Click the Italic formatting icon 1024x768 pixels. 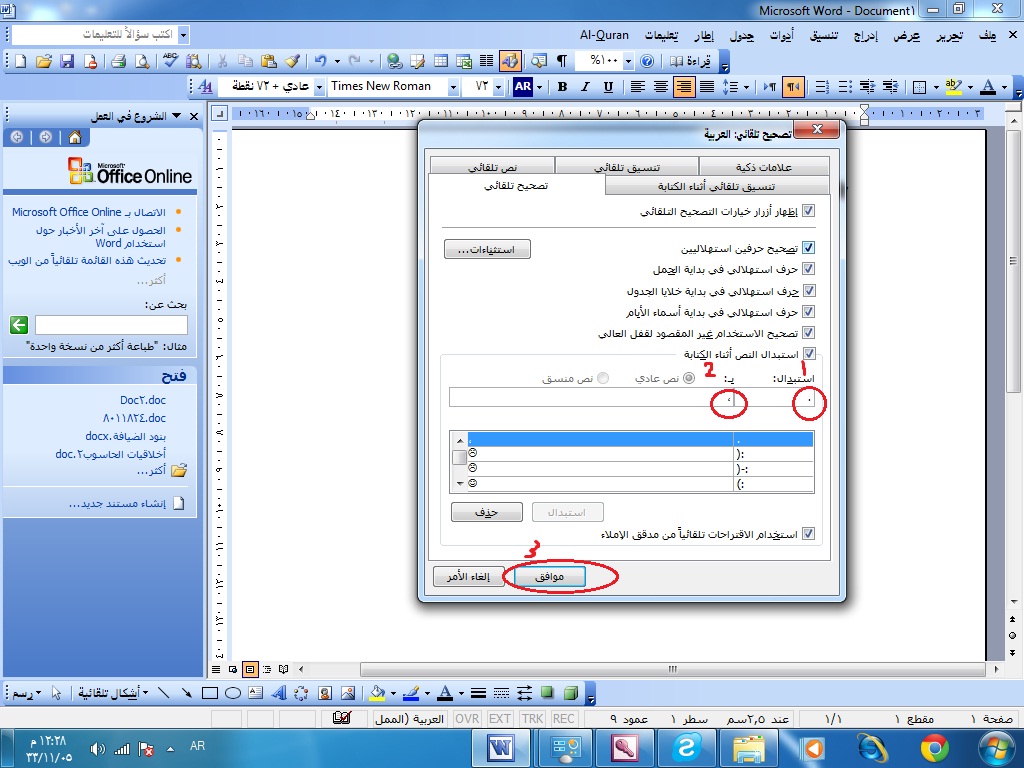[x=585, y=86]
